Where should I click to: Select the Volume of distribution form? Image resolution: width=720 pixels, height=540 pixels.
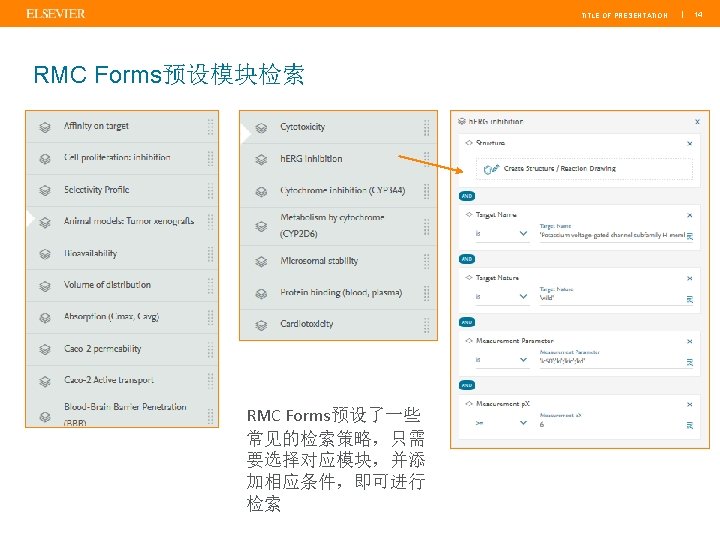tap(122, 286)
